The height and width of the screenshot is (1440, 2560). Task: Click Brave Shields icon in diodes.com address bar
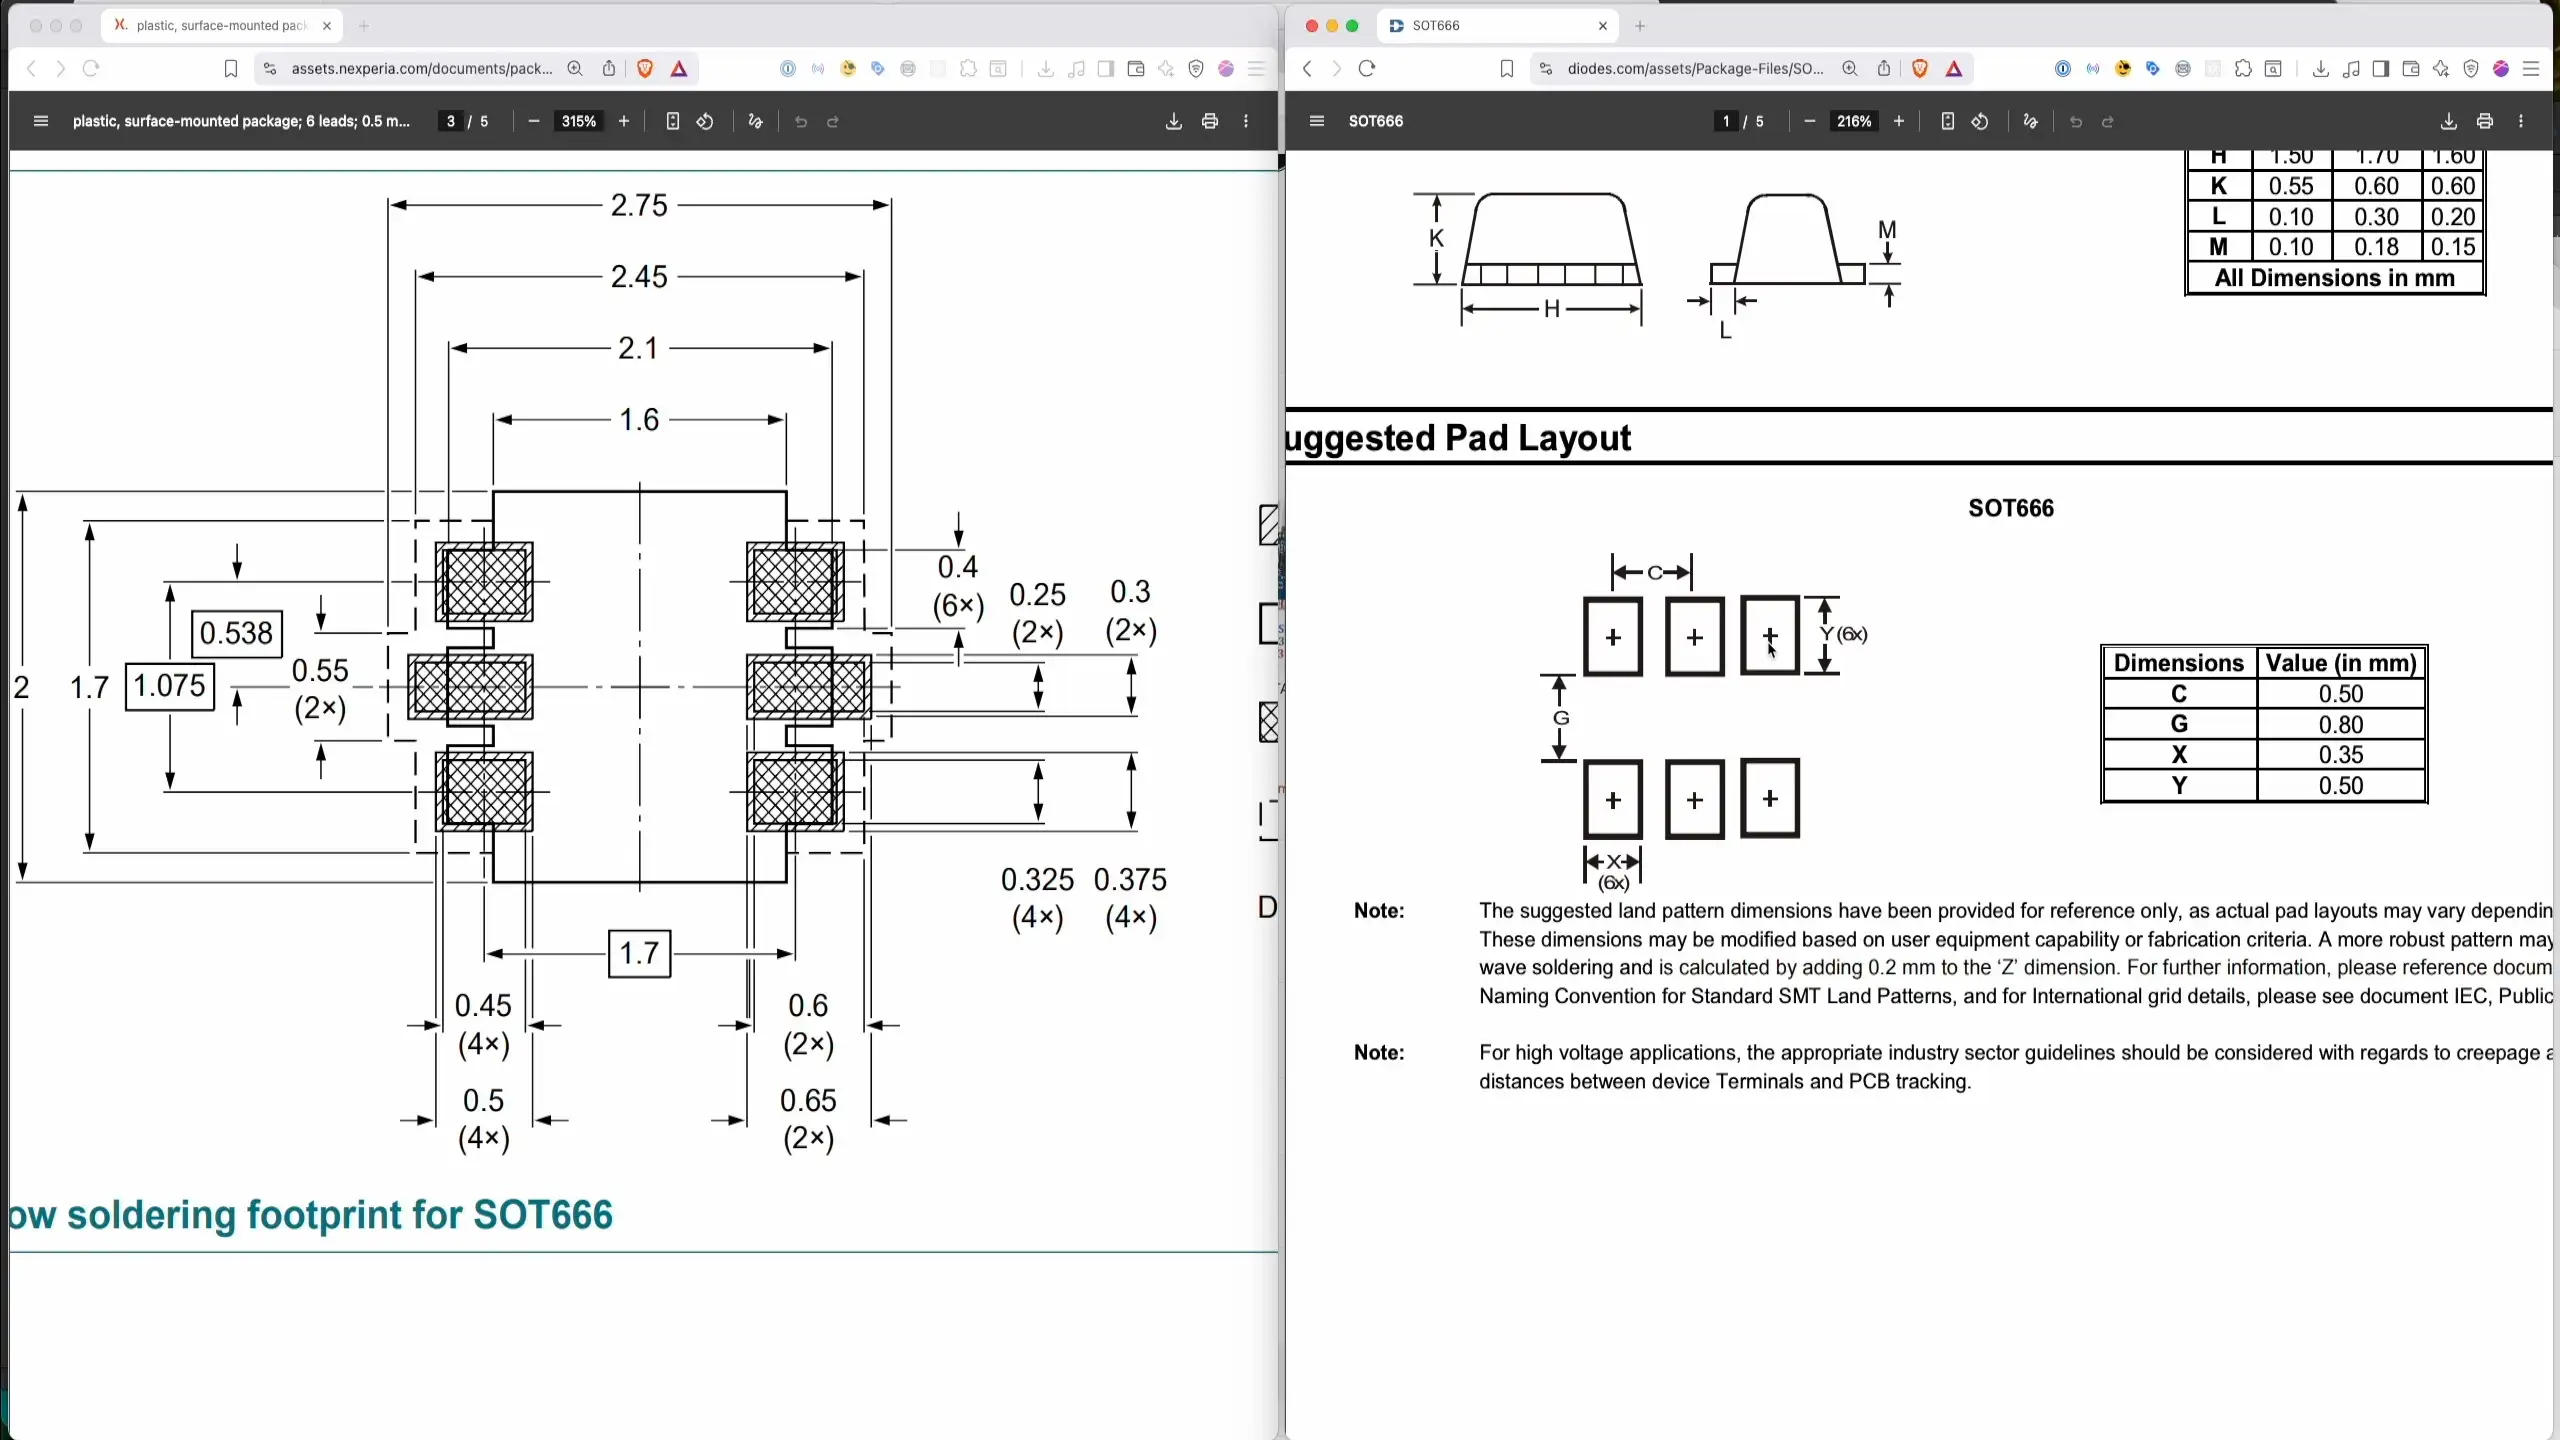coord(1919,68)
